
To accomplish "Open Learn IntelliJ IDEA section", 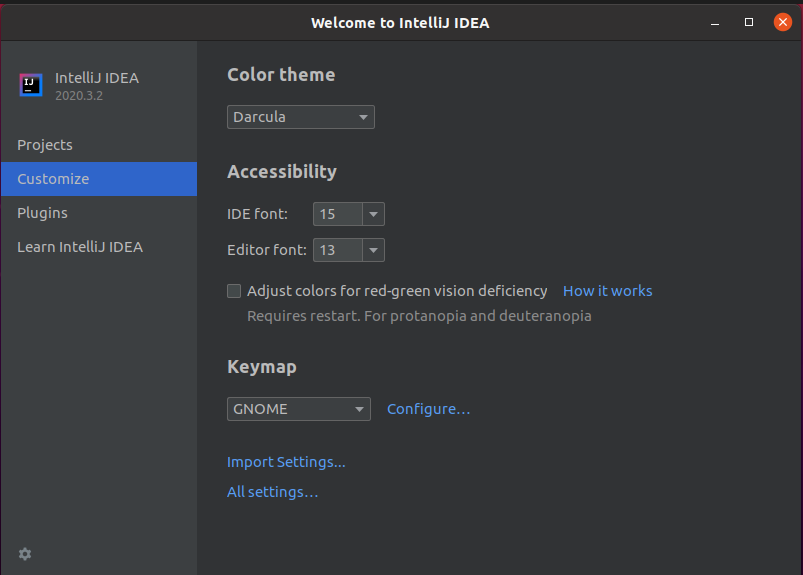I will pos(99,247).
